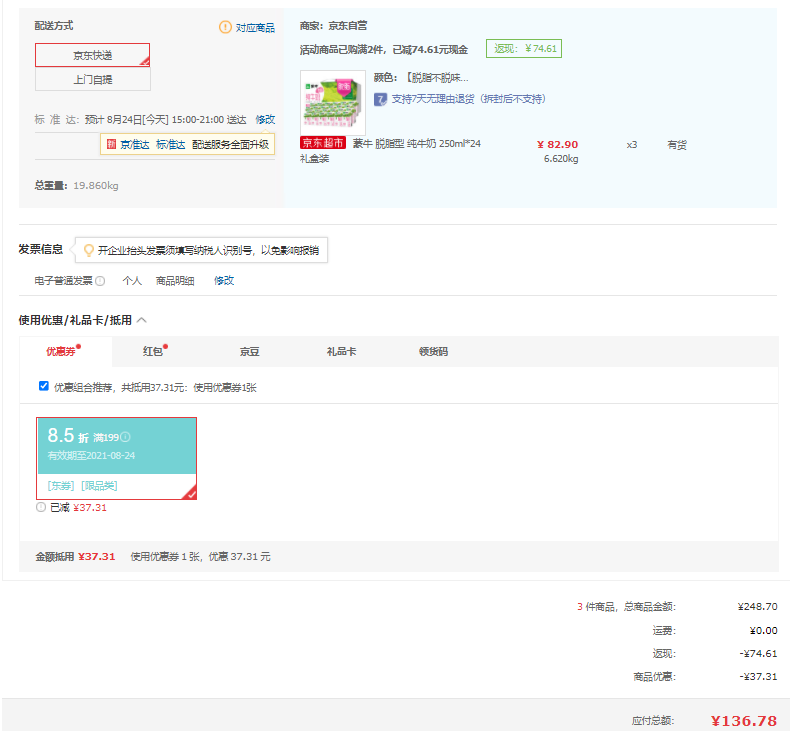The image size is (790, 731).
Task: Click 个人 invoice title text
Action: click(132, 281)
